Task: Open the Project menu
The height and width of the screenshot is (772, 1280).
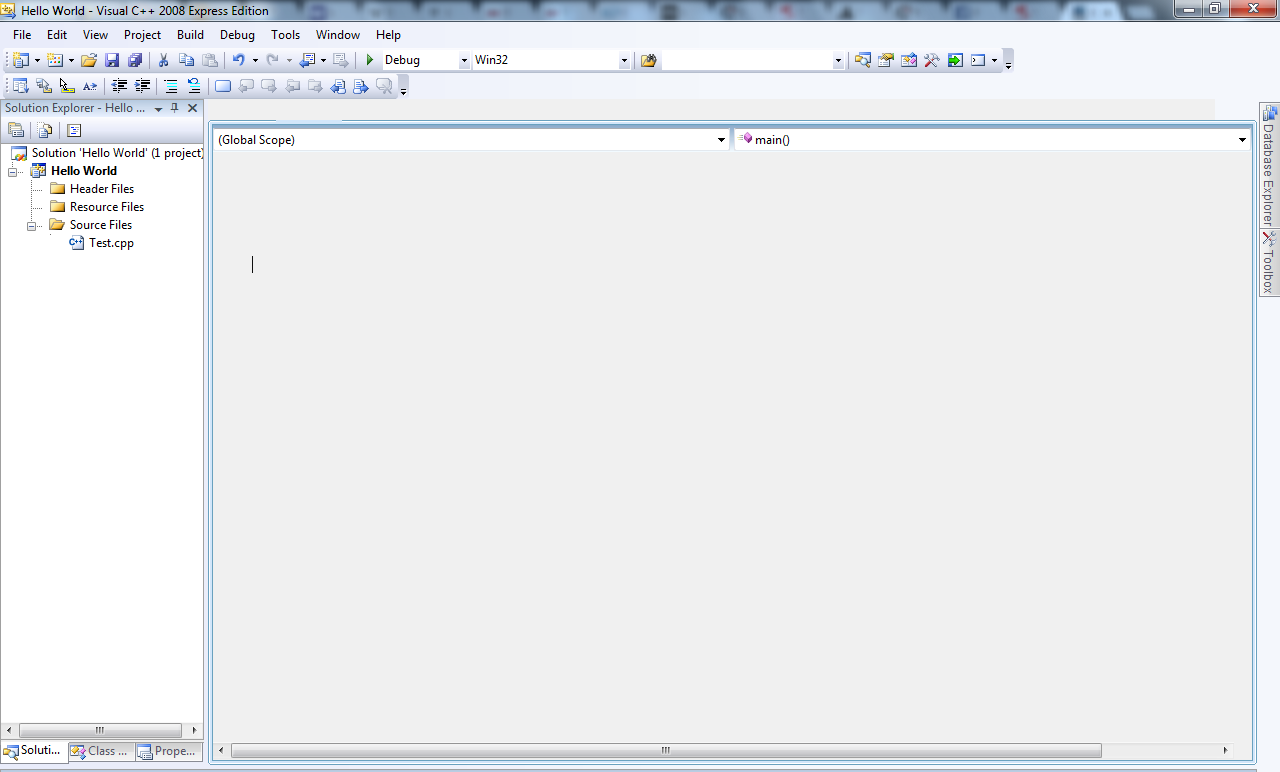Action: coord(142,34)
